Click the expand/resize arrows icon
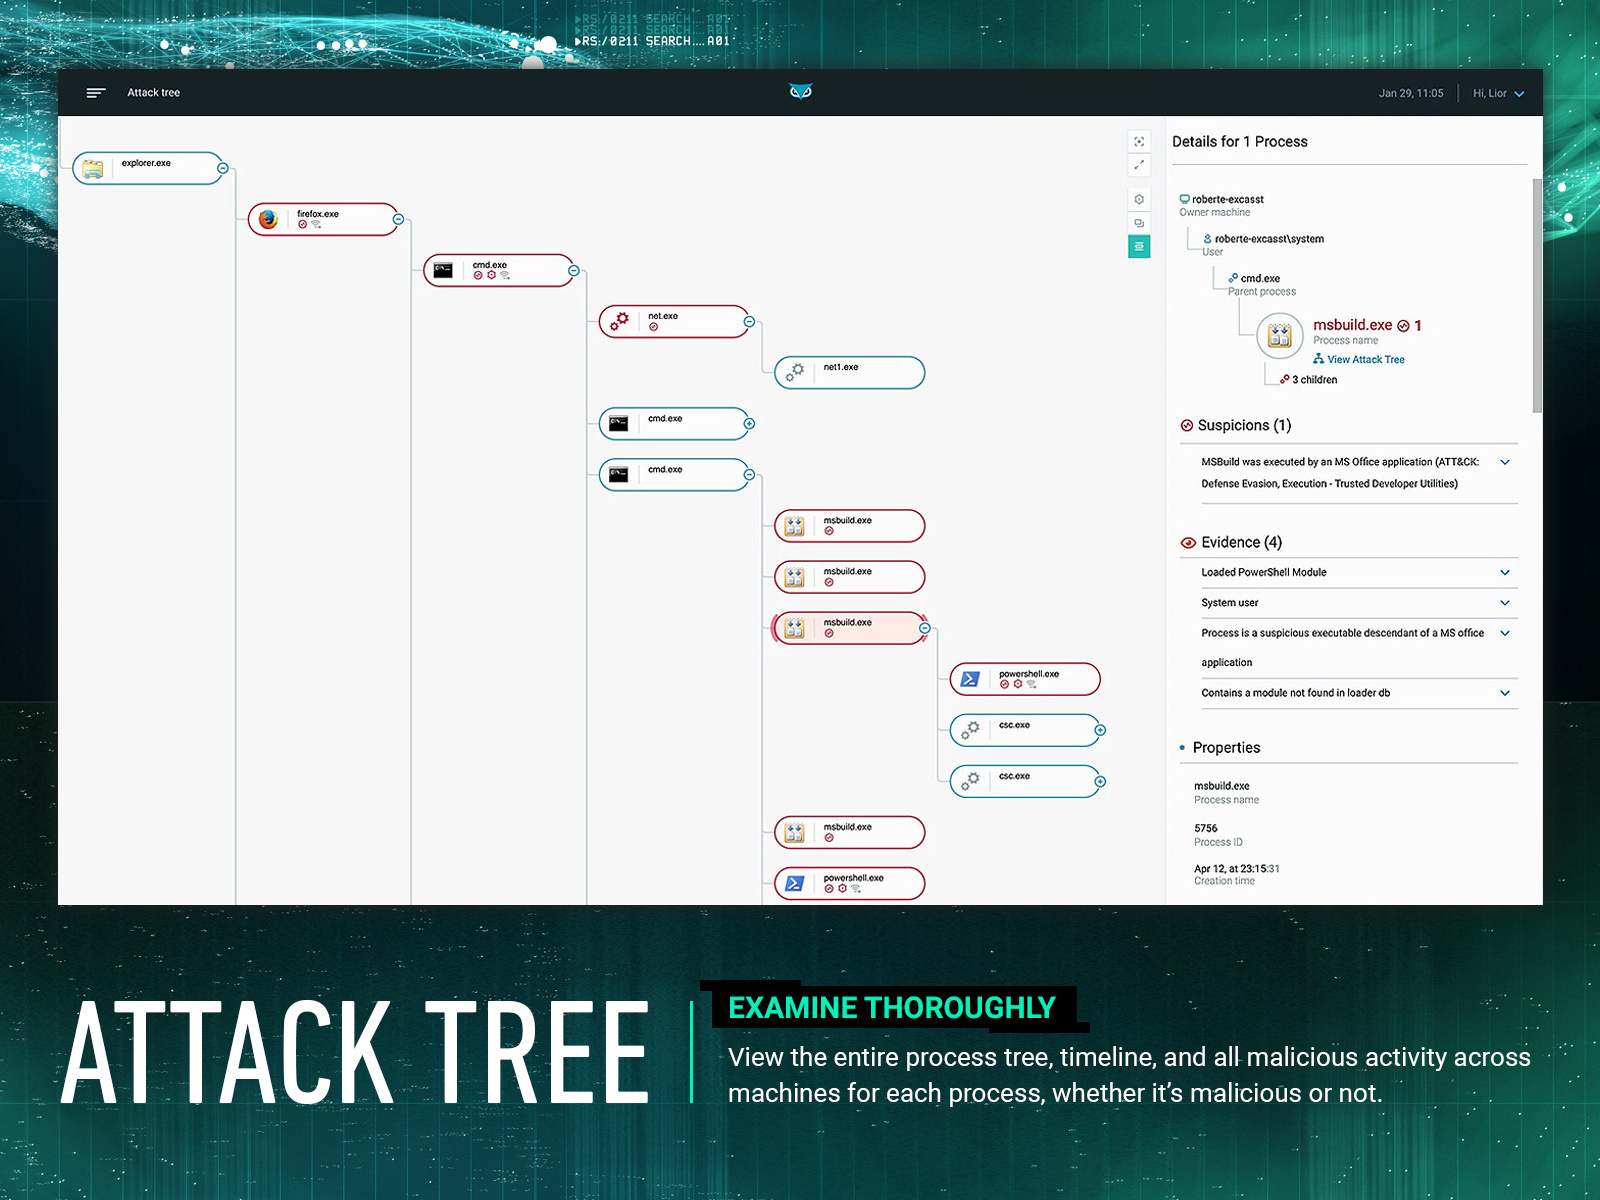Image resolution: width=1600 pixels, height=1200 pixels. [x=1139, y=165]
